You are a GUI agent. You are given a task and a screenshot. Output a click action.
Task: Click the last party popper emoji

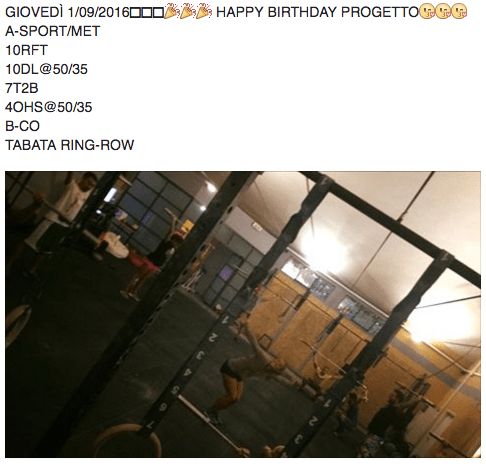tap(204, 12)
